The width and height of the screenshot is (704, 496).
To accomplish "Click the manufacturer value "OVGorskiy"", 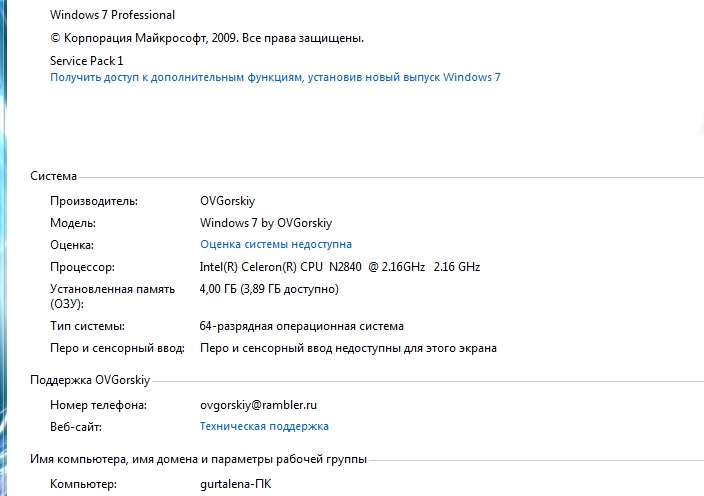I will point(227,200).
